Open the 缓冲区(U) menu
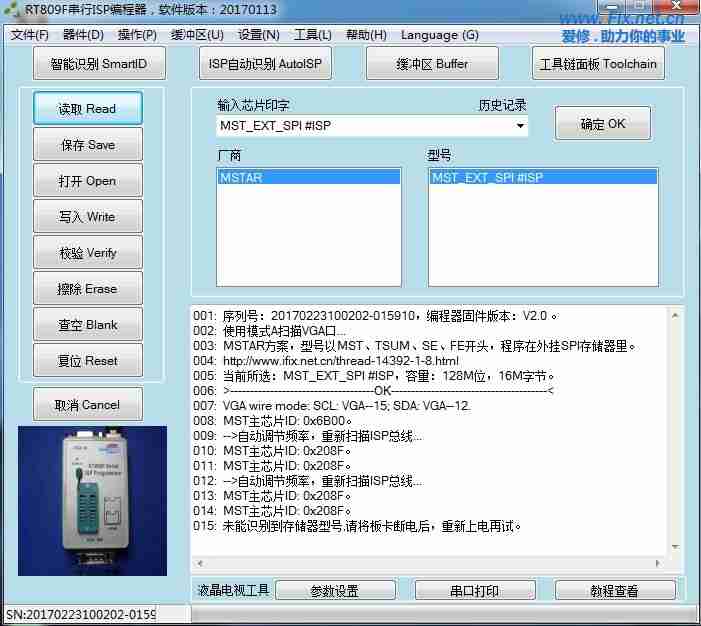This screenshot has height=626, width=701. tap(197, 35)
